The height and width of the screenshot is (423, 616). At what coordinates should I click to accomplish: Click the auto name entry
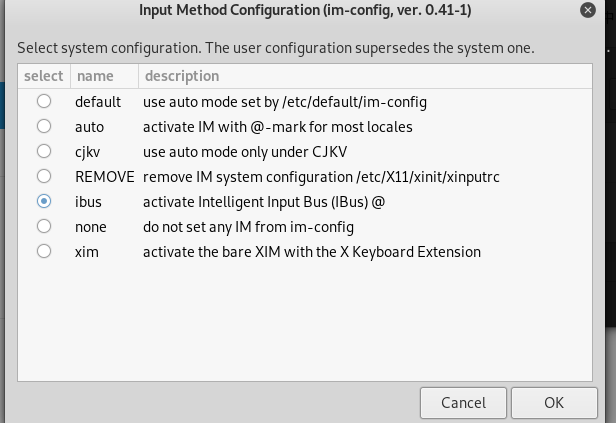click(90, 127)
